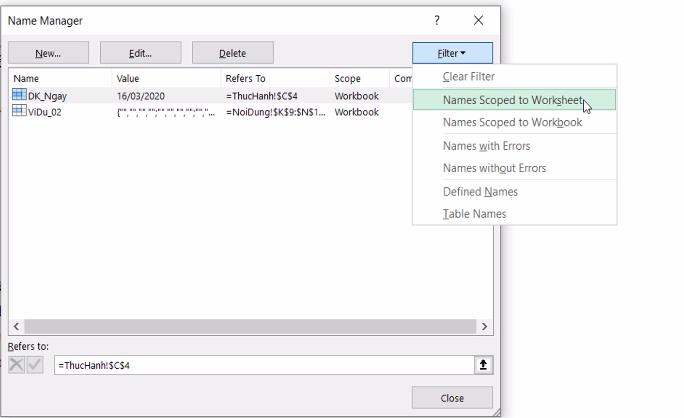The width and height of the screenshot is (684, 418).
Task: Sort by the Value column header
Action: pyautogui.click(x=128, y=79)
